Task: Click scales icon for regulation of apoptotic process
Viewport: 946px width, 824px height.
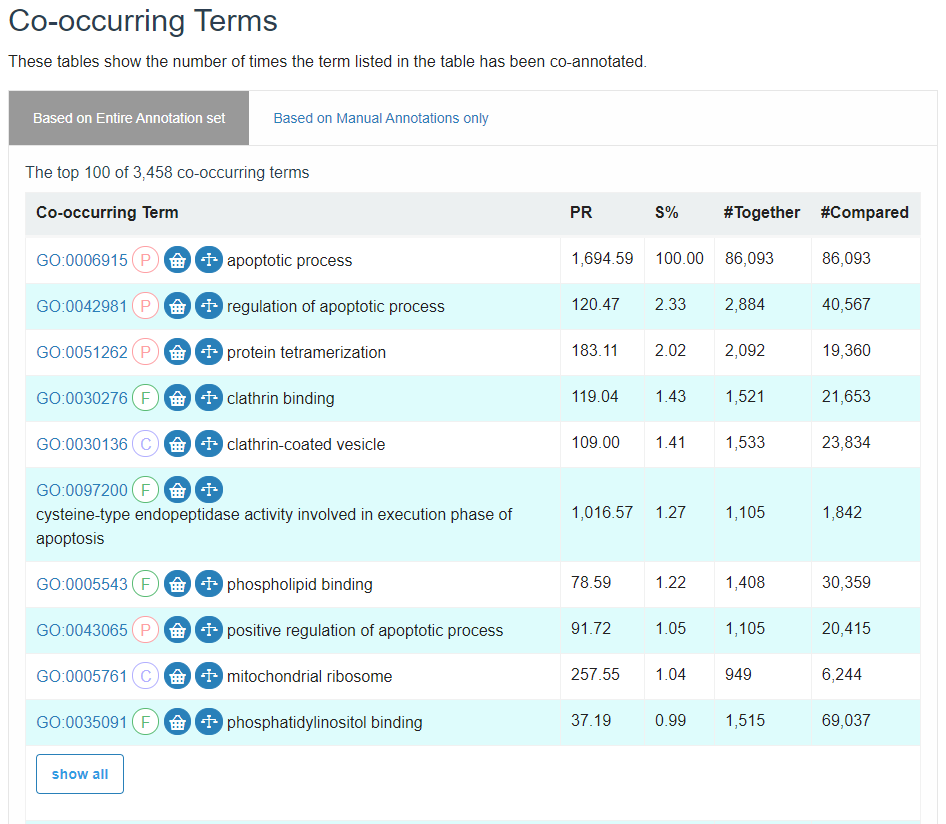Action: (209, 306)
